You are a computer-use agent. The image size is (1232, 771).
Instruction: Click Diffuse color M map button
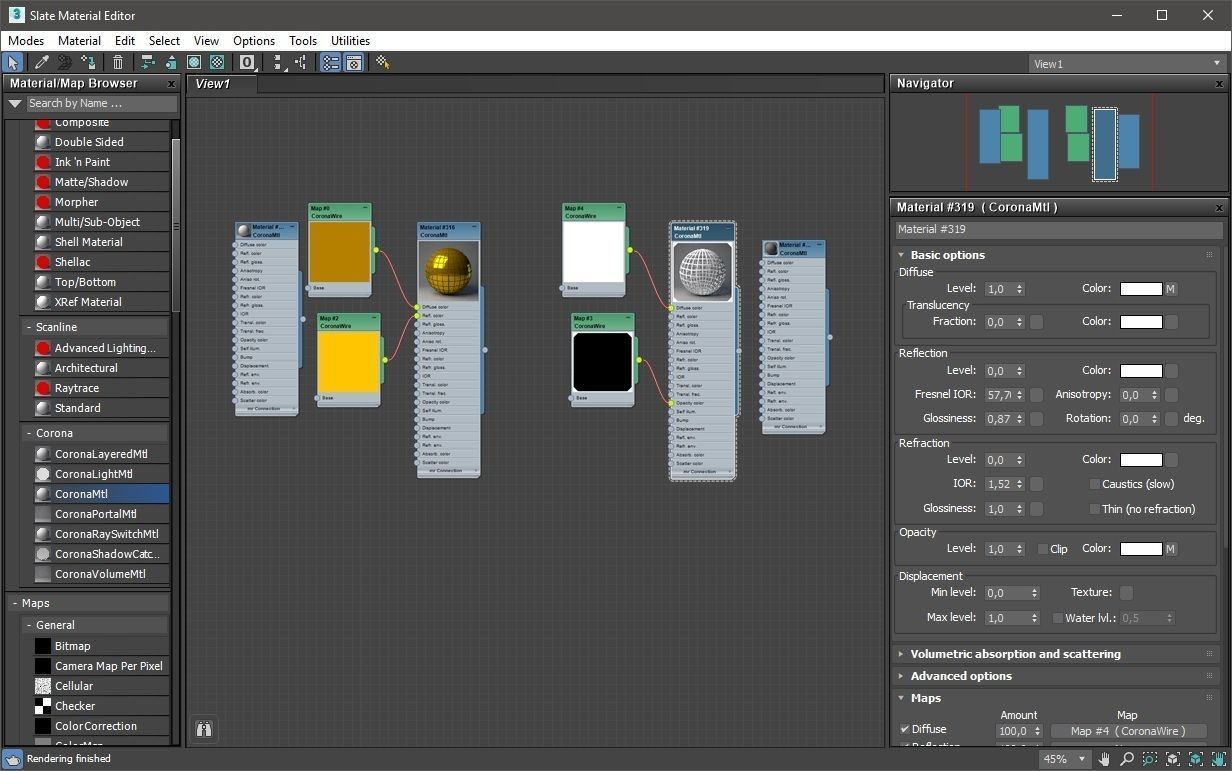[1171, 289]
